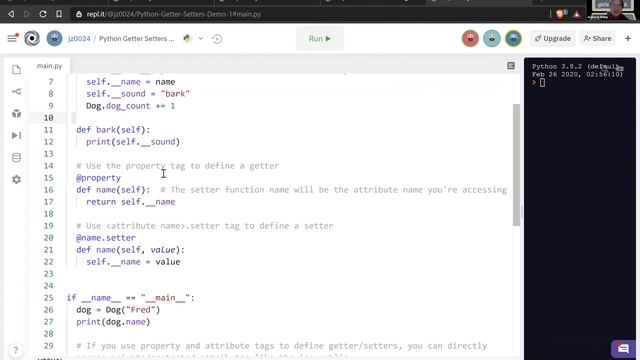Expand the repl info dropdown chevron
This screenshot has width=640, height=360.
pyautogui.click(x=200, y=38)
